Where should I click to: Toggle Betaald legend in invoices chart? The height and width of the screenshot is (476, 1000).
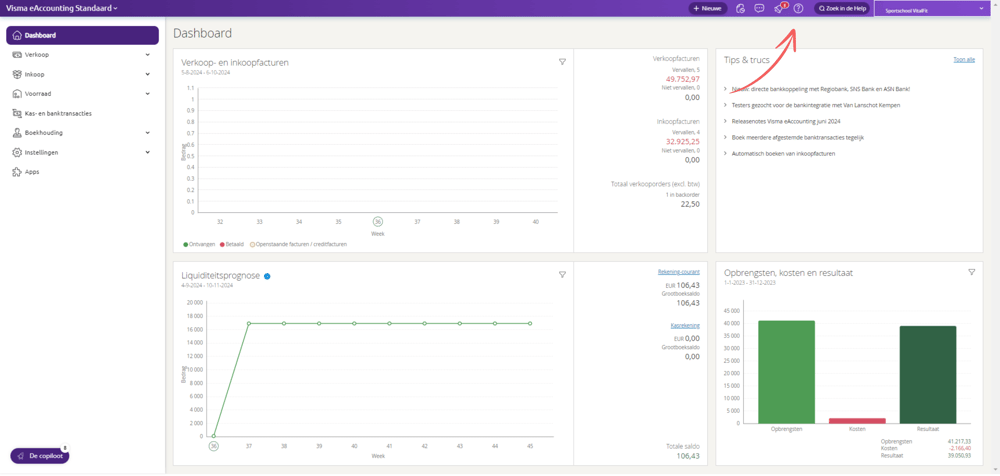232,244
